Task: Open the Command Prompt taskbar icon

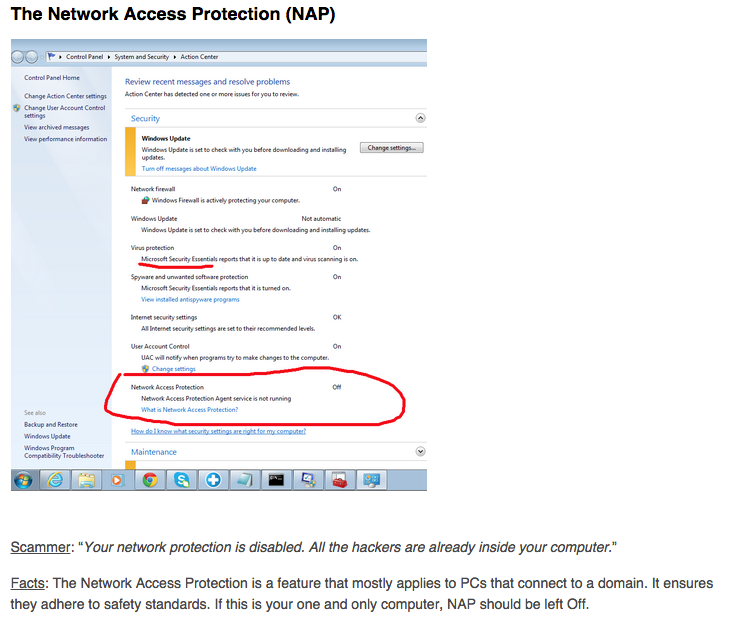Action: point(277,480)
